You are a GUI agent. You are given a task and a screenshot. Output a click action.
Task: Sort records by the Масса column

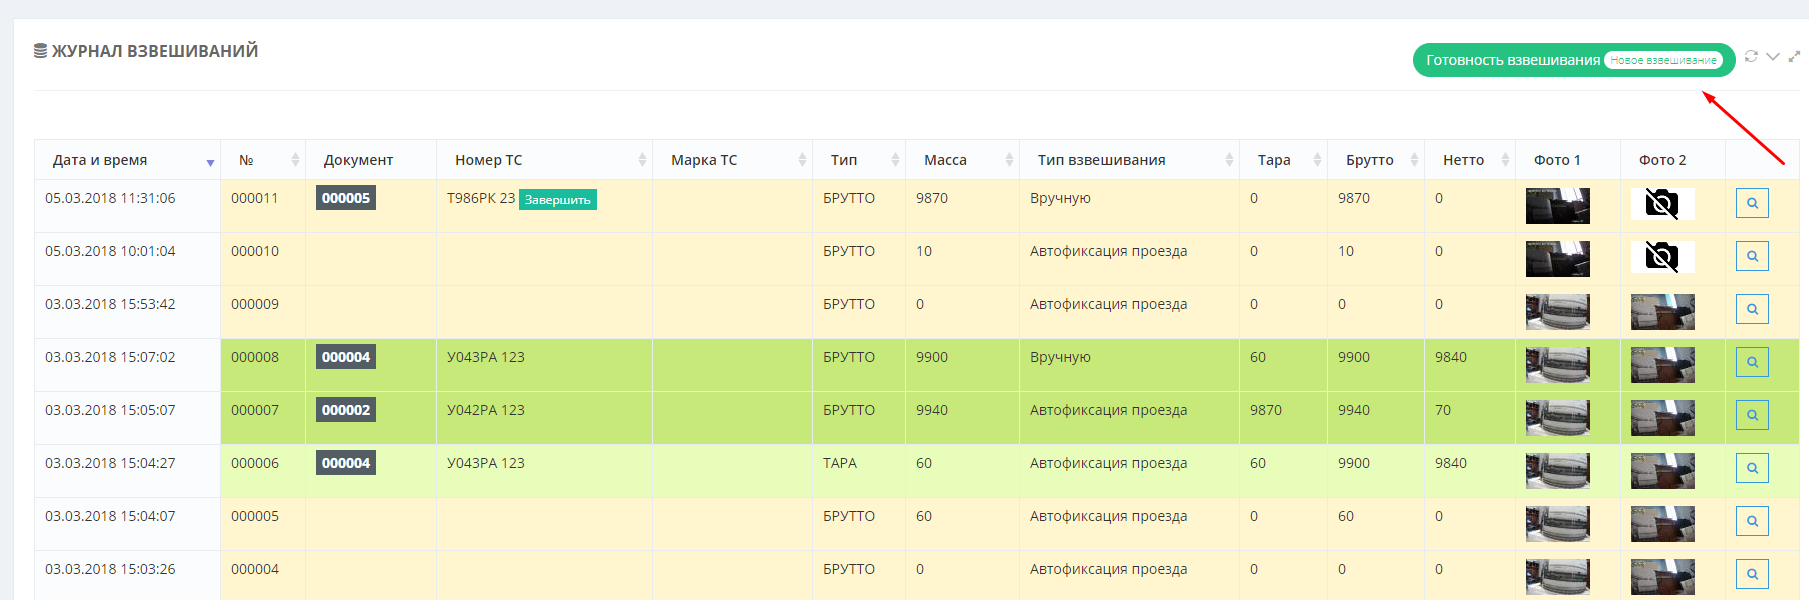click(945, 160)
